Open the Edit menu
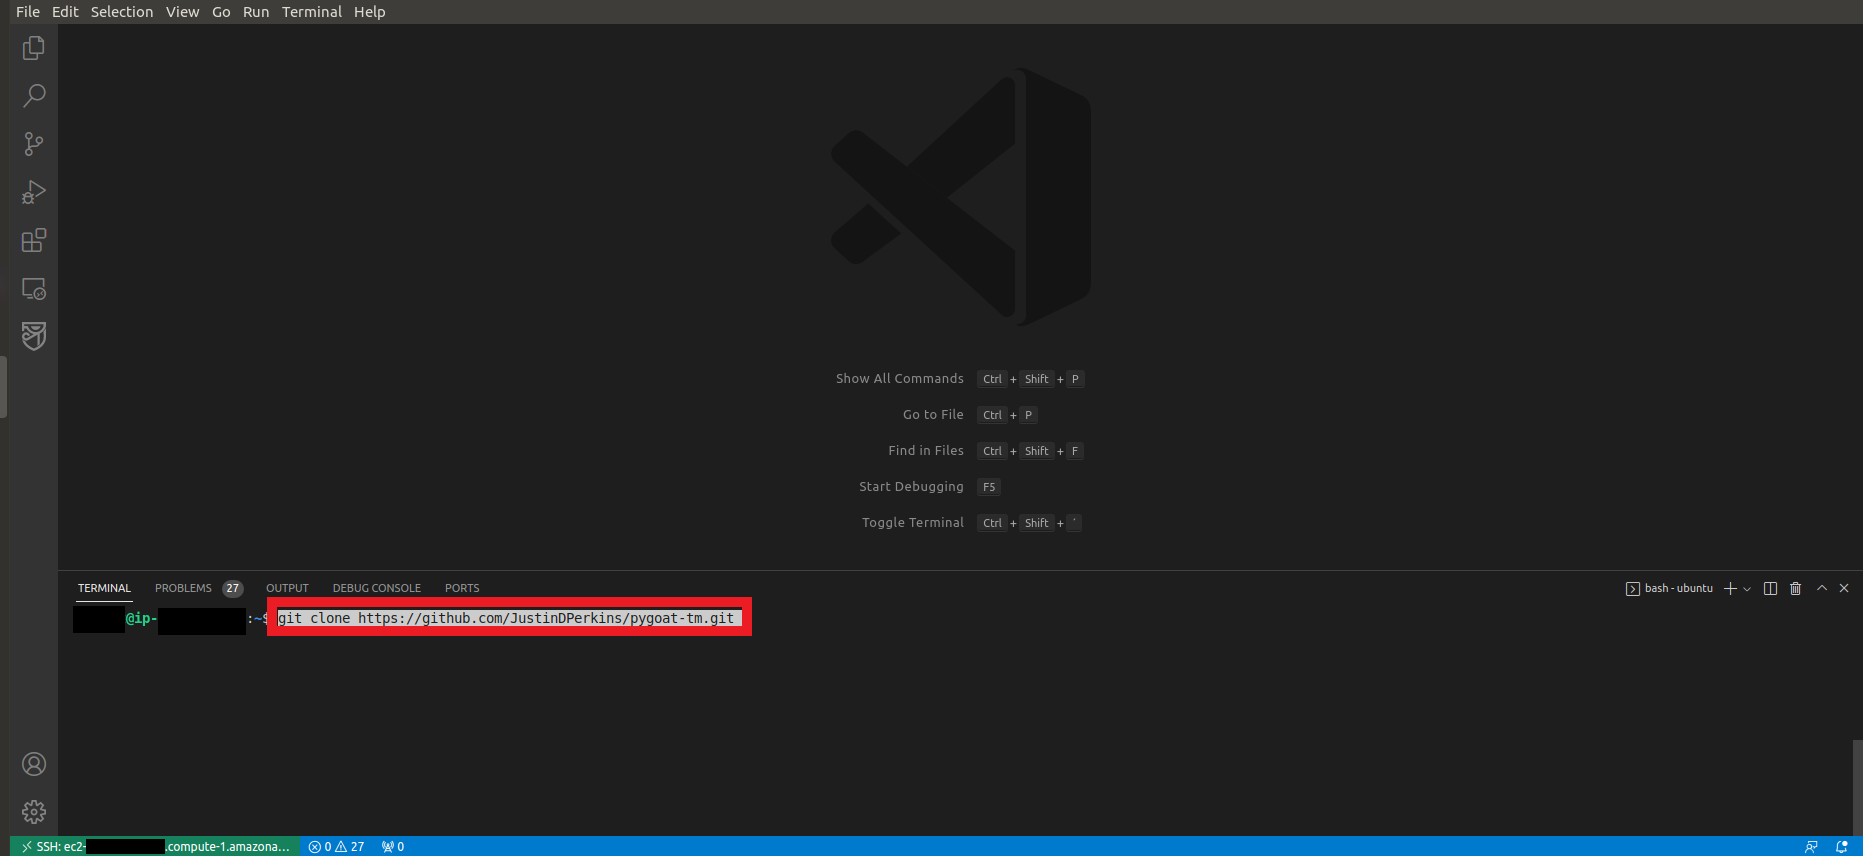This screenshot has height=856, width=1863. (x=65, y=12)
